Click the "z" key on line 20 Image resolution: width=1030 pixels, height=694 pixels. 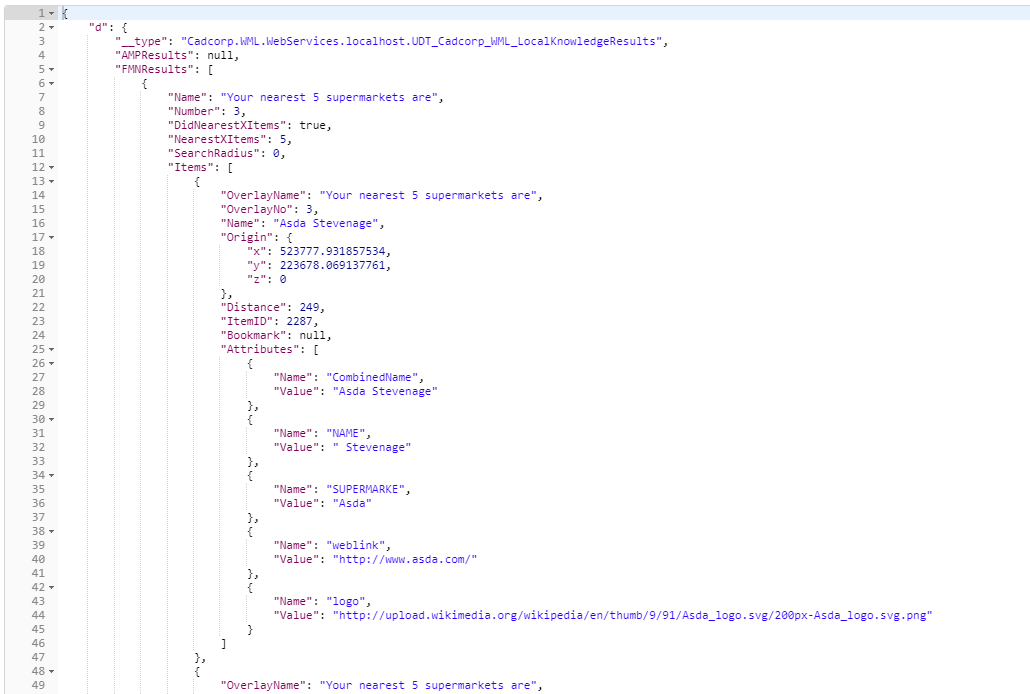coord(256,279)
